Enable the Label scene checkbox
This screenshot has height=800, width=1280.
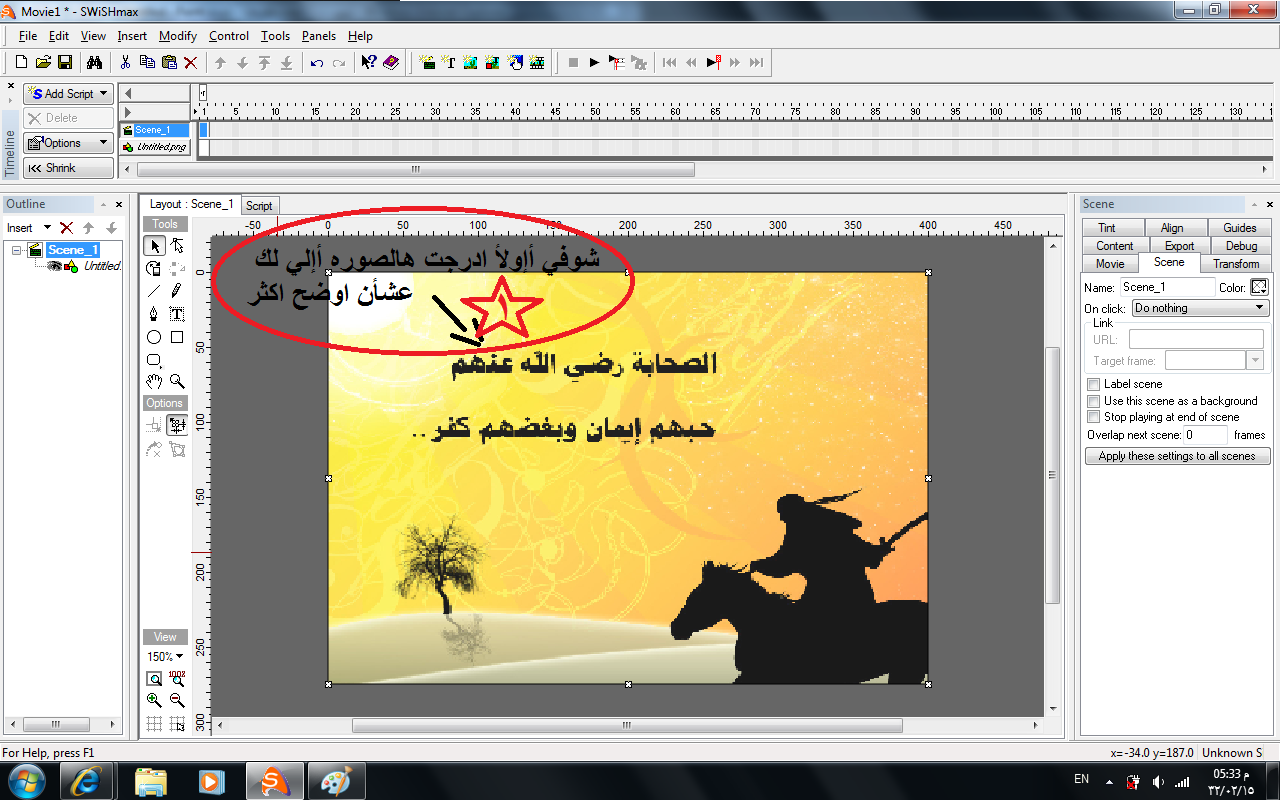click(x=1093, y=384)
